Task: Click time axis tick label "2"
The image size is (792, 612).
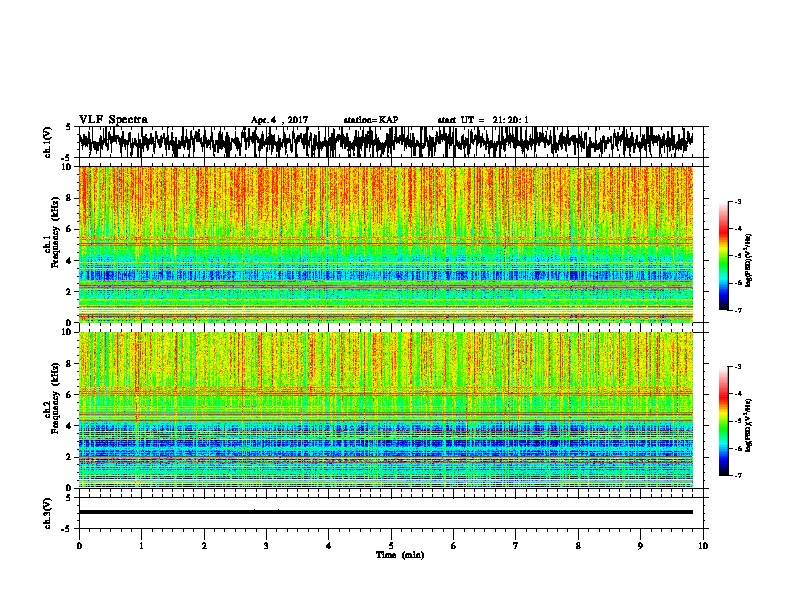Action: [x=204, y=546]
